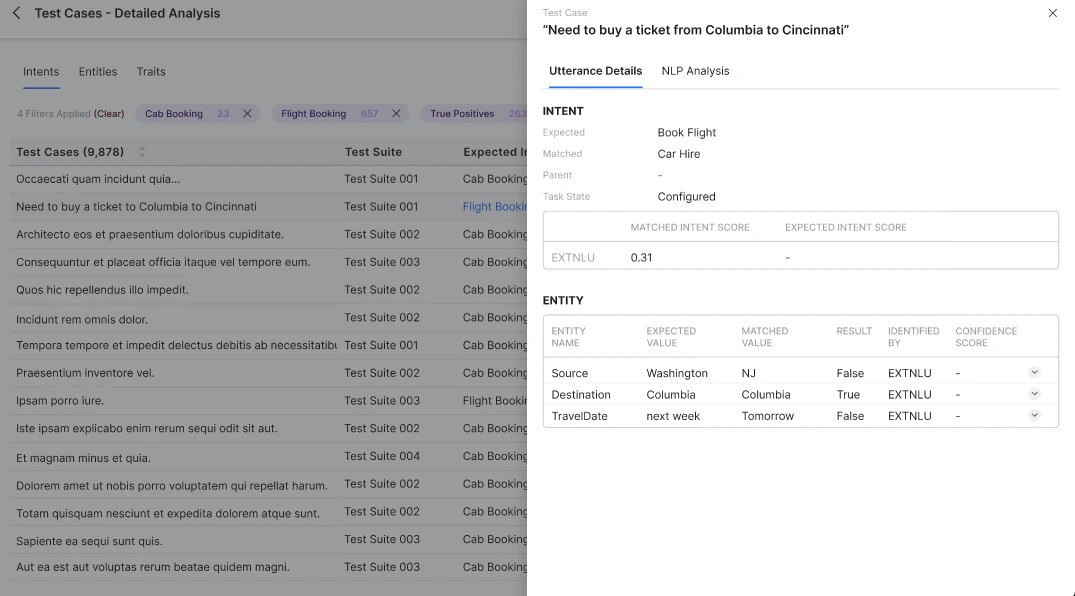The width and height of the screenshot is (1075, 596).
Task: Remove the Flight Booking filter chip
Action: click(396, 114)
